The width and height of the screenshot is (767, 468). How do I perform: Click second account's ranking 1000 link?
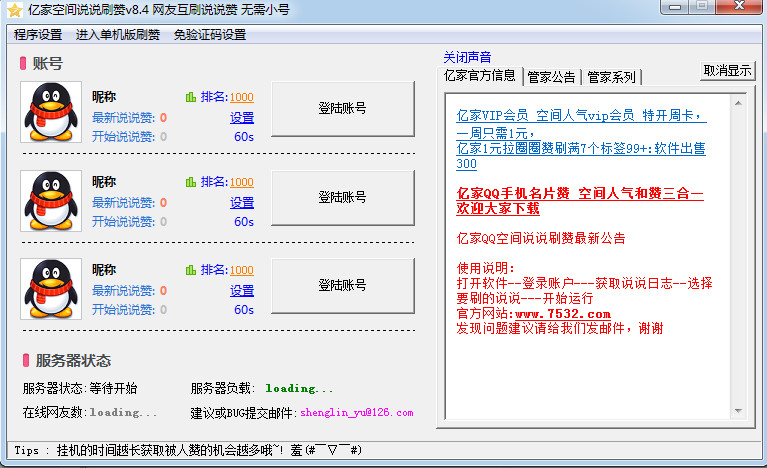[x=242, y=182]
